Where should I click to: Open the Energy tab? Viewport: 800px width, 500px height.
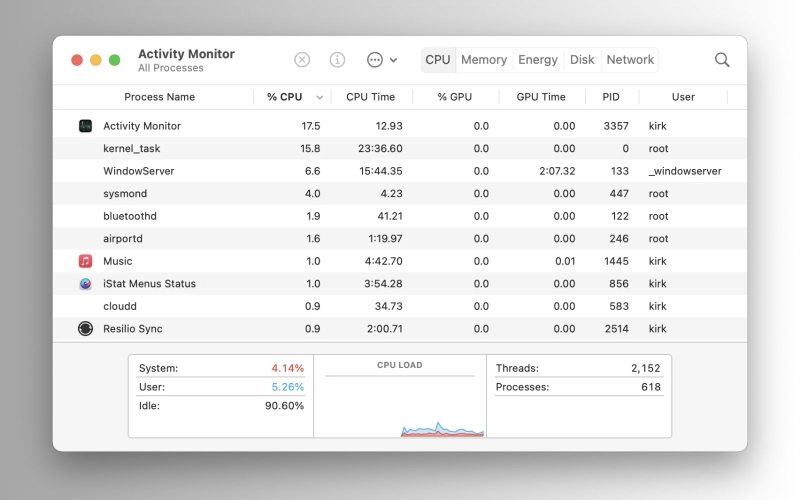tap(538, 60)
